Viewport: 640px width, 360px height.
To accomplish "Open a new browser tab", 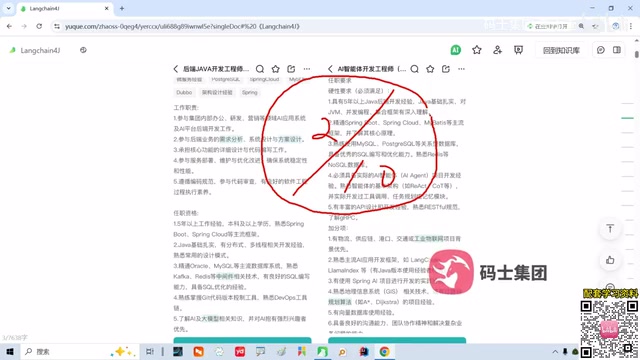I will pos(122,8).
